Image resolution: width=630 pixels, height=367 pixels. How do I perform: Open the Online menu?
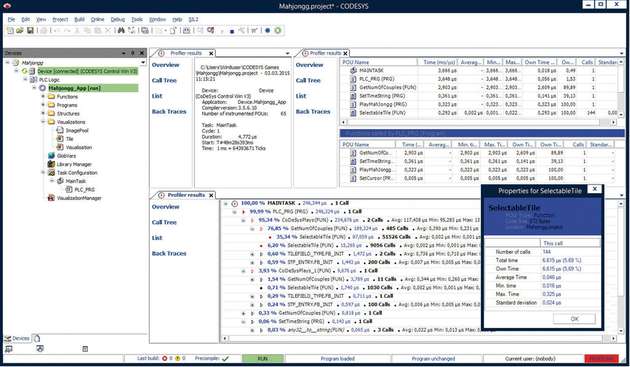coord(97,19)
